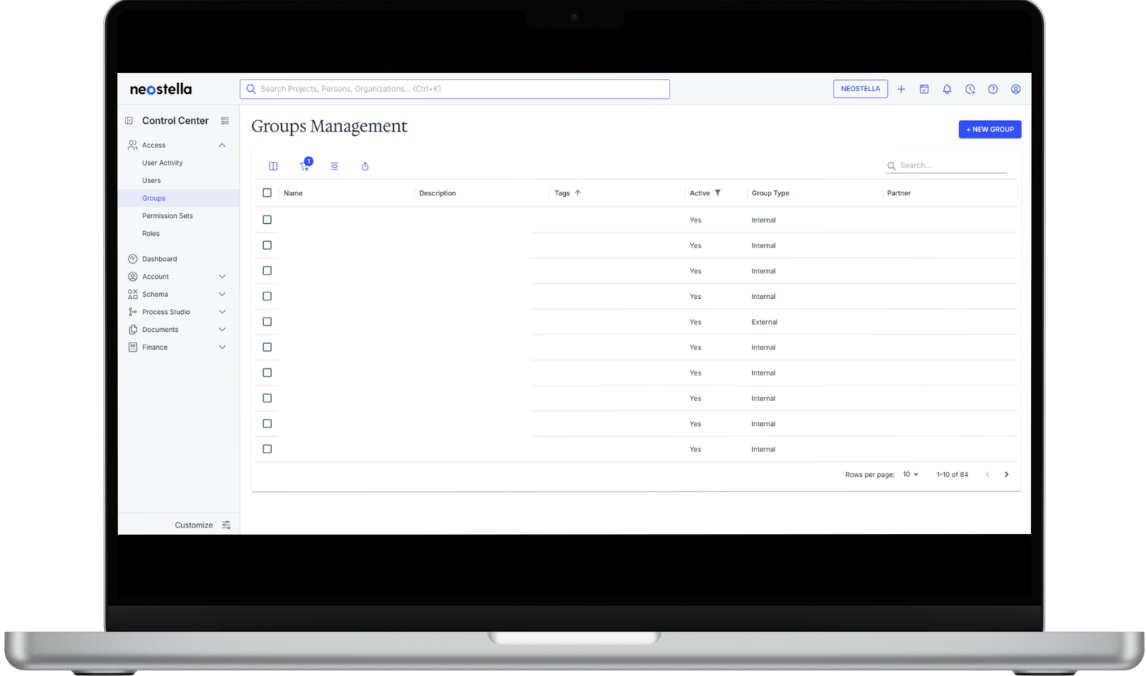Click the help question mark icon
Viewport: 1146px width, 676px height.
(993, 89)
